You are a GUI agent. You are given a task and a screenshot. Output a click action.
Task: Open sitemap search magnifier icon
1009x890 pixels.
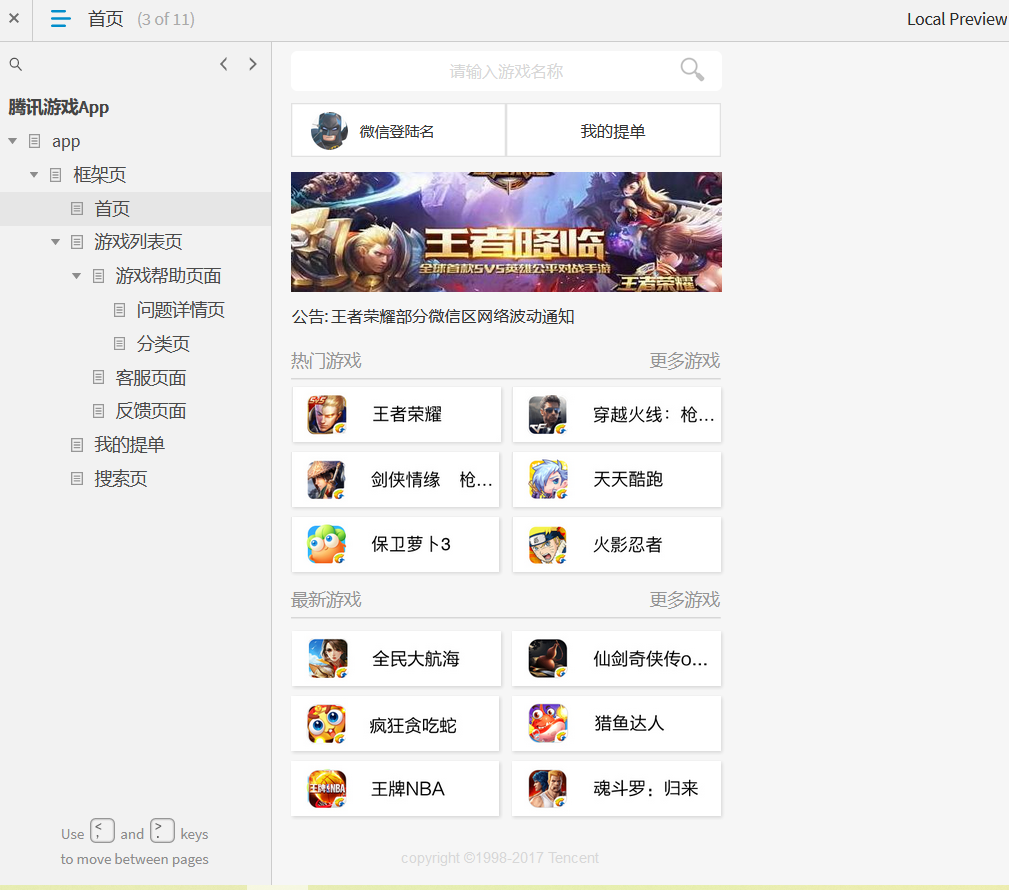(15, 64)
